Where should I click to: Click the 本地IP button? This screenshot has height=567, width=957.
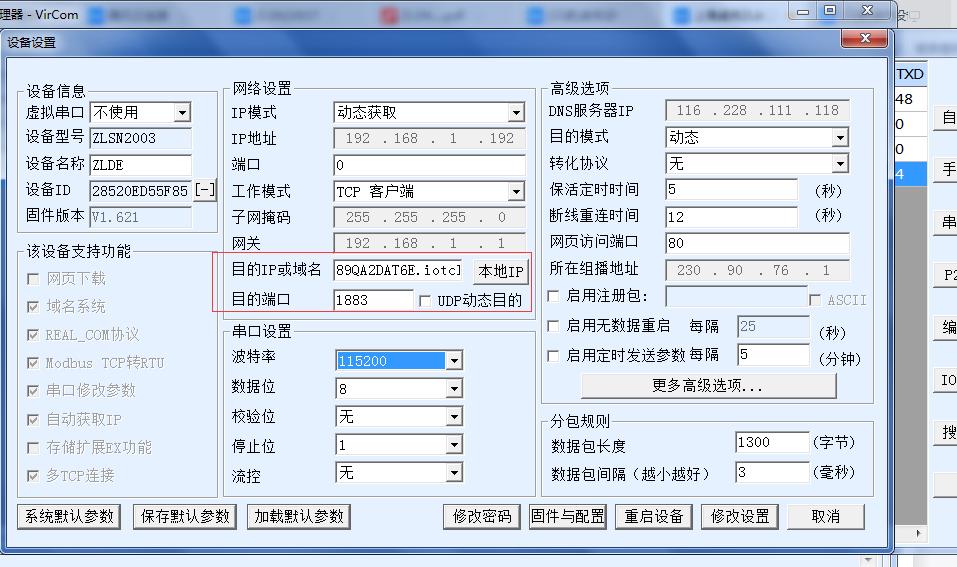[500, 271]
